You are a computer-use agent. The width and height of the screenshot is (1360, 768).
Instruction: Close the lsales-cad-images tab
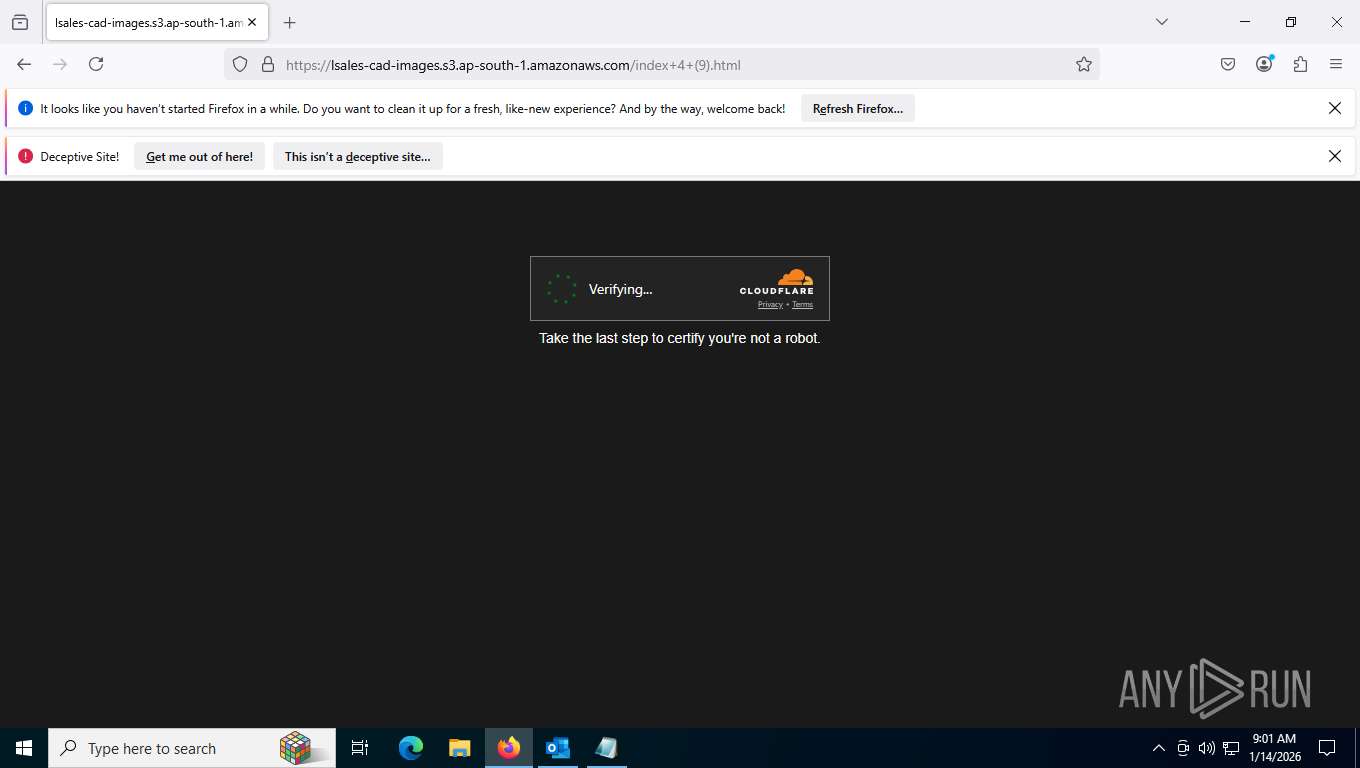[252, 22]
